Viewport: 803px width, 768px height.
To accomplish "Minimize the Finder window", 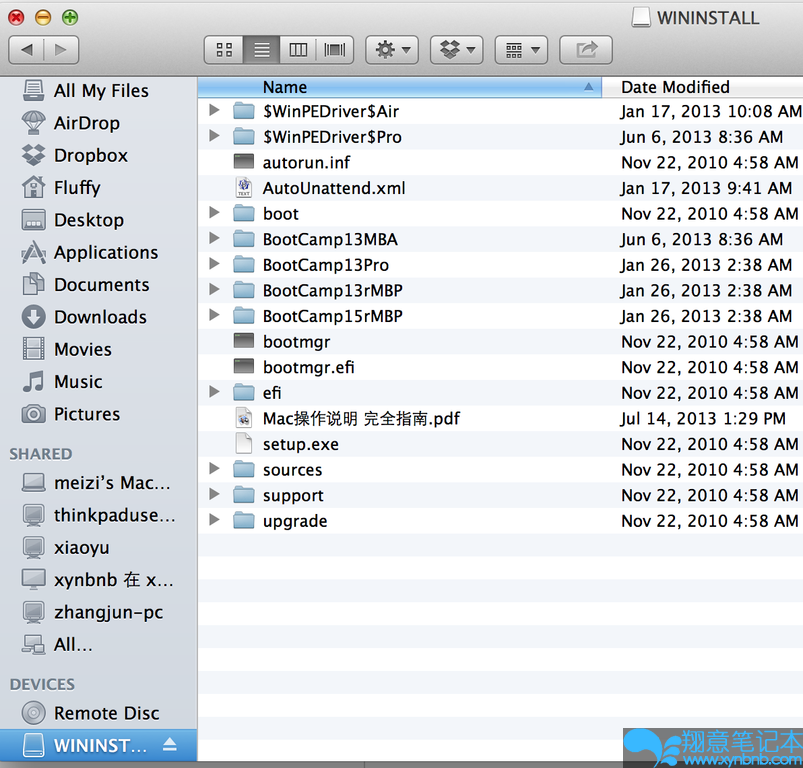I will [43, 18].
